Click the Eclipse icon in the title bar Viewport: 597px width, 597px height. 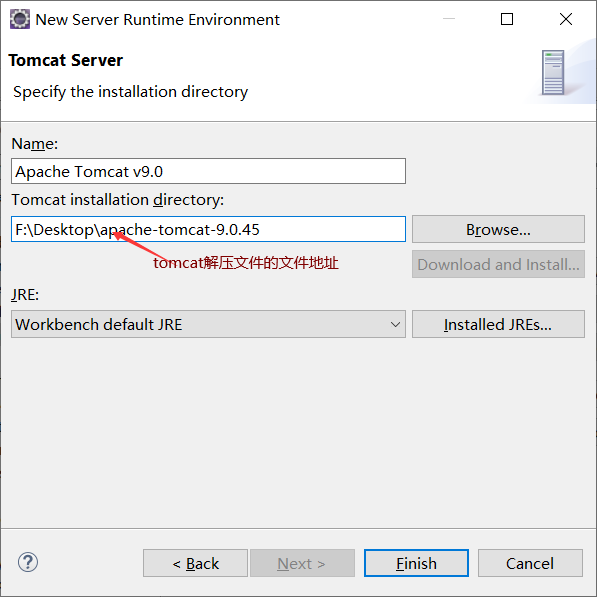pyautogui.click(x=19, y=19)
